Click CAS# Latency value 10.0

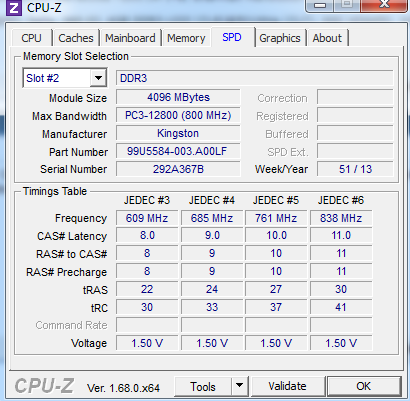point(276,236)
